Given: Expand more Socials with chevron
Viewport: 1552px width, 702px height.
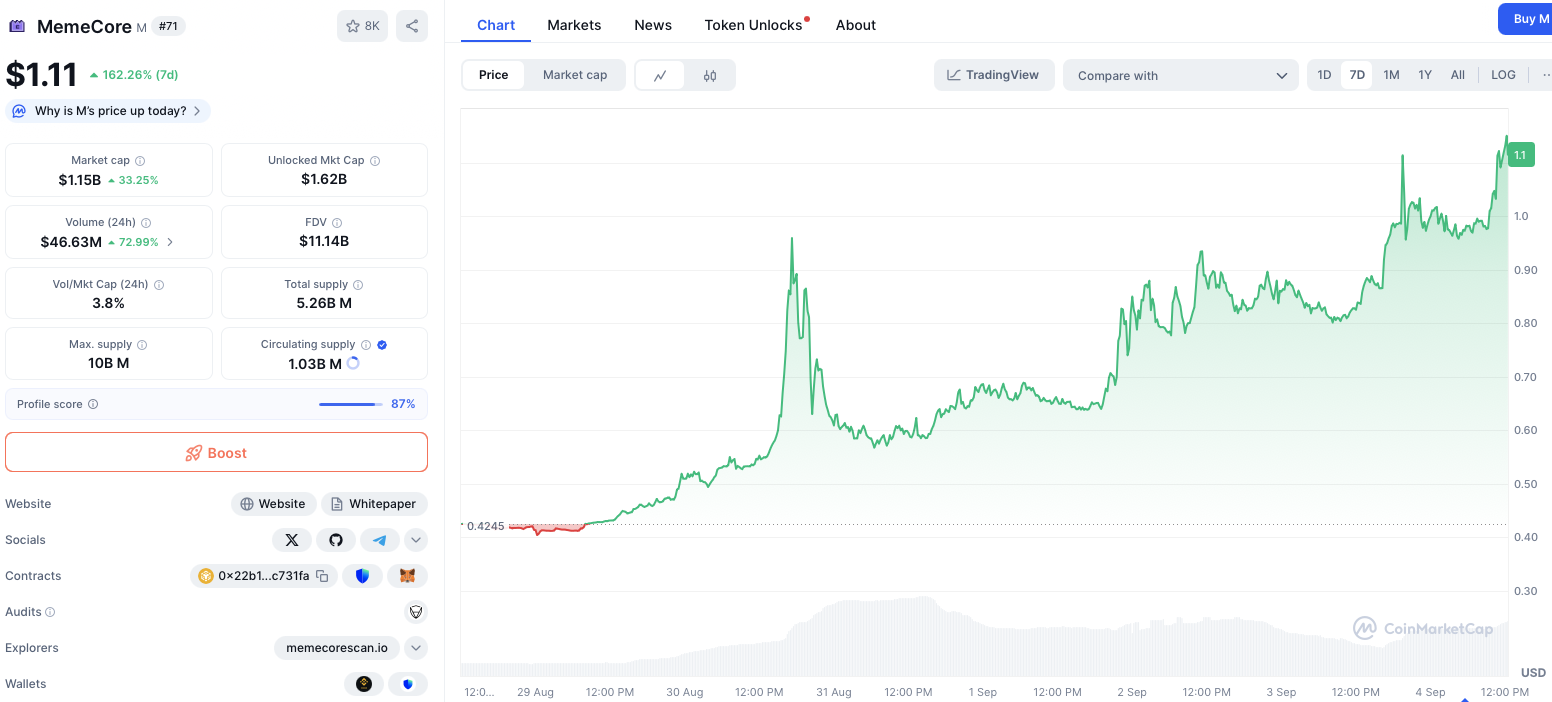Looking at the screenshot, I should pos(416,540).
